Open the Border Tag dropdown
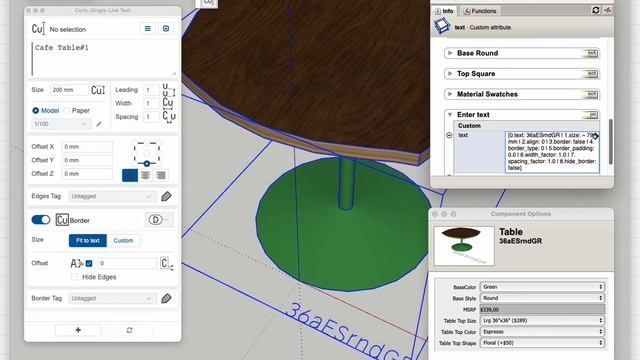The image size is (640, 360). tap(112, 298)
